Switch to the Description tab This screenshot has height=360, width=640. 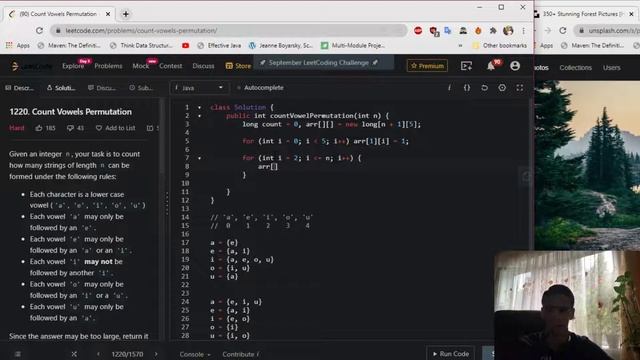19,88
